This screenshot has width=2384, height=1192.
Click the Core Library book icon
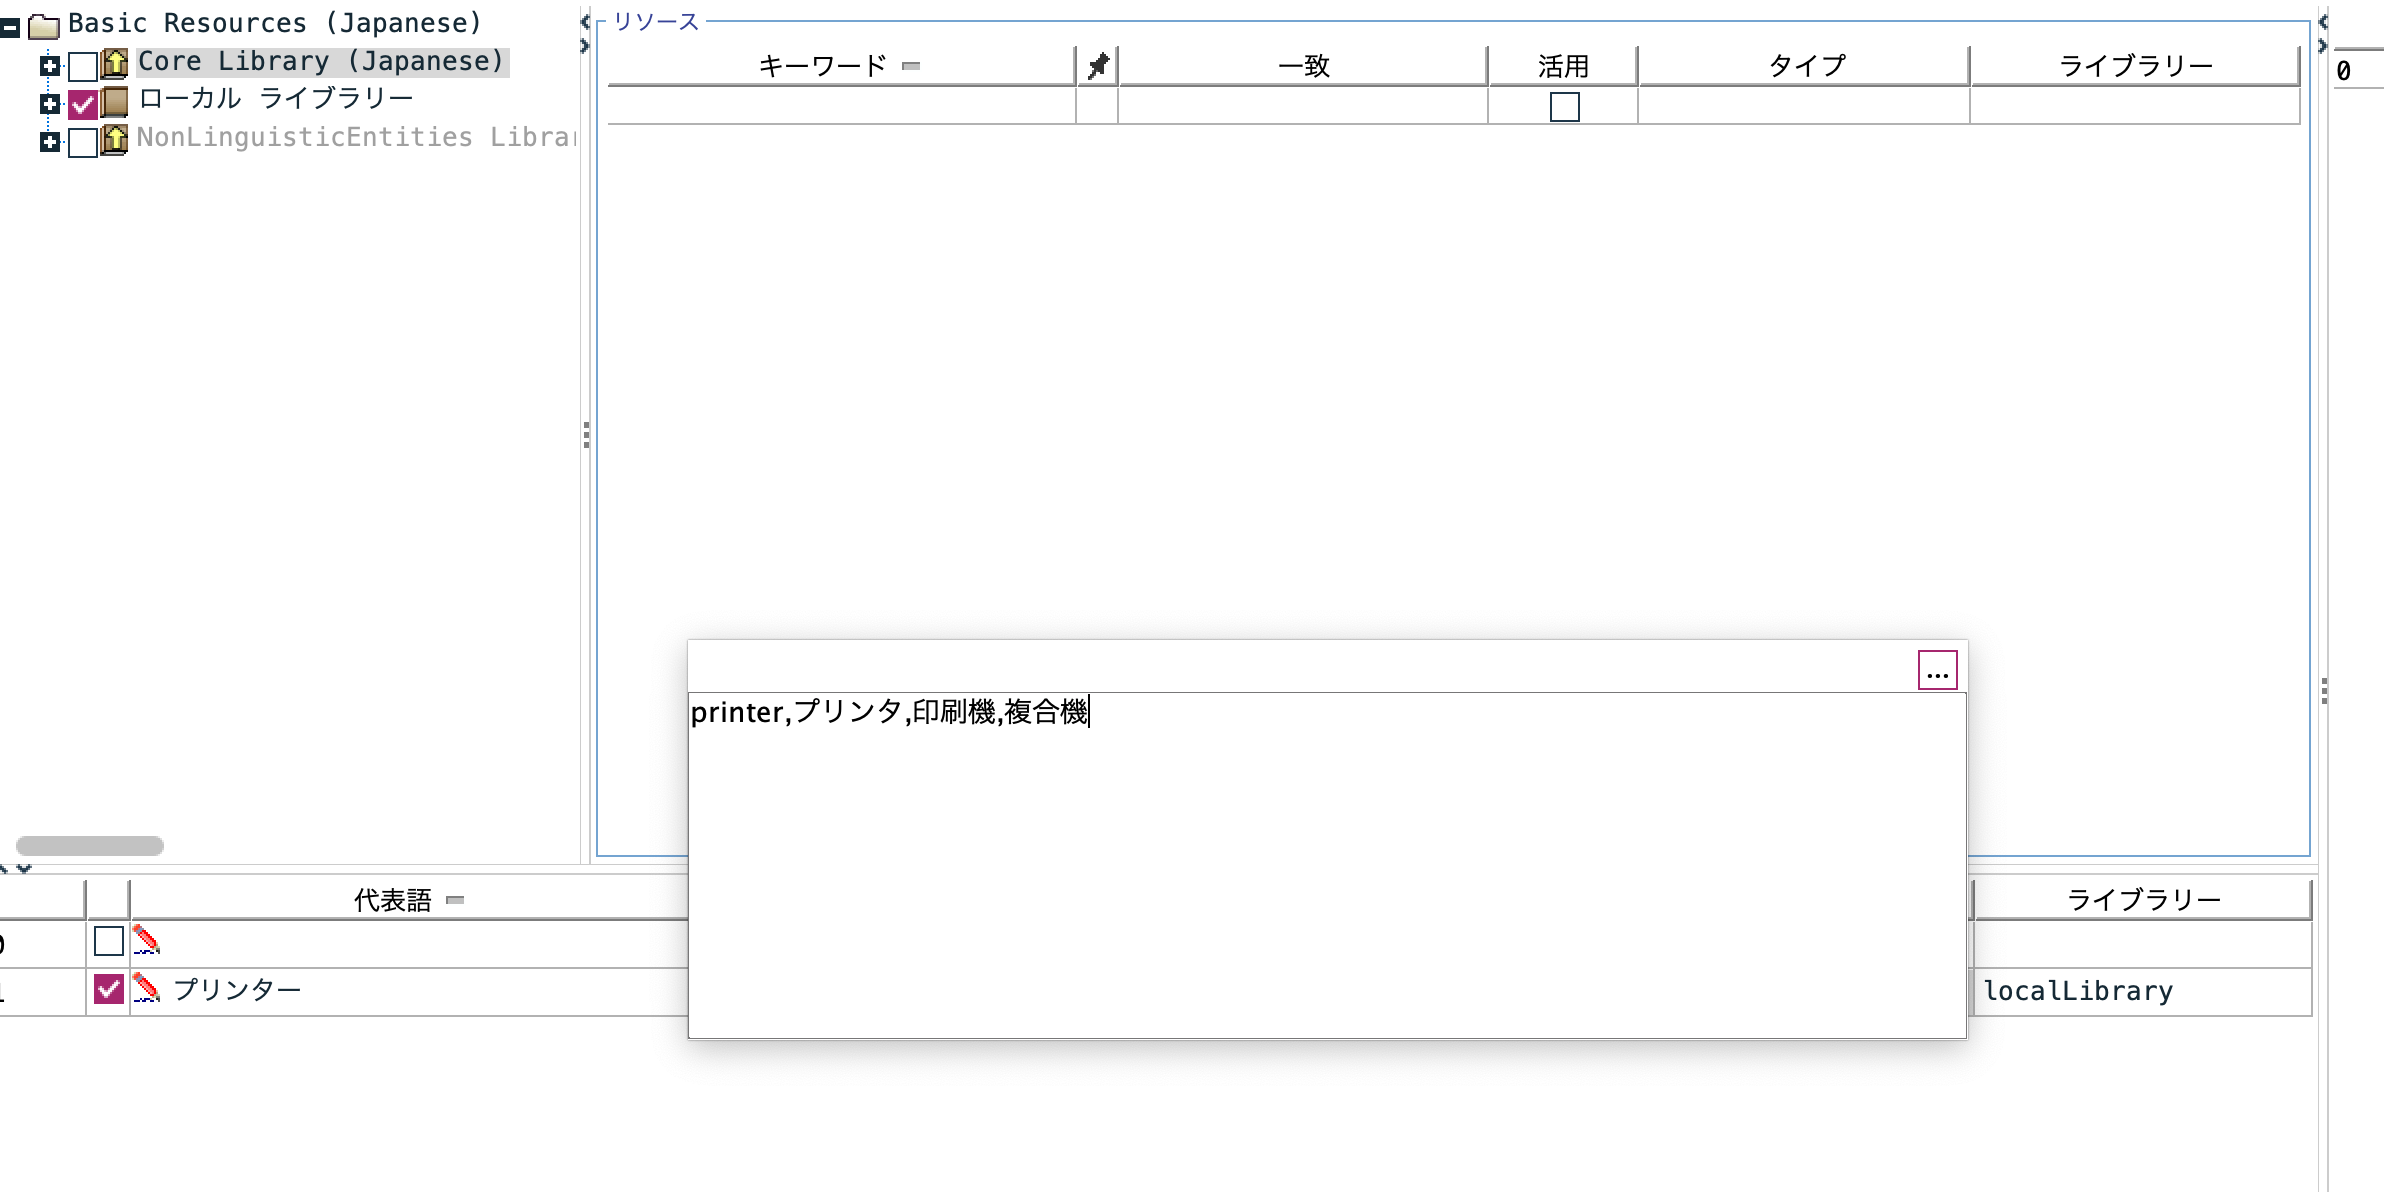pos(115,62)
